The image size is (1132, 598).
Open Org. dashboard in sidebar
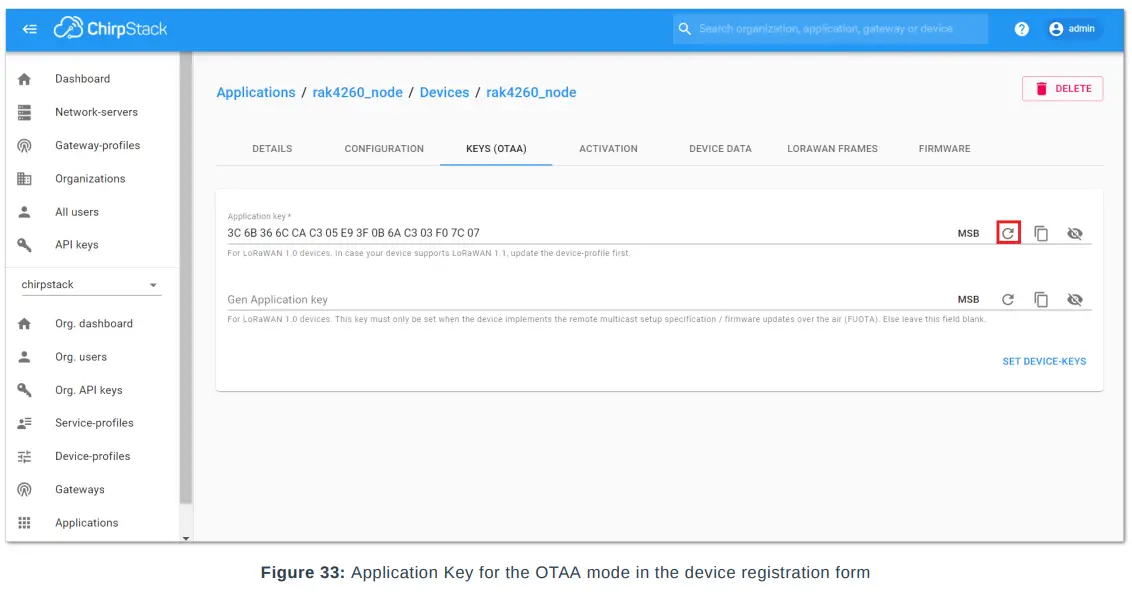93,324
